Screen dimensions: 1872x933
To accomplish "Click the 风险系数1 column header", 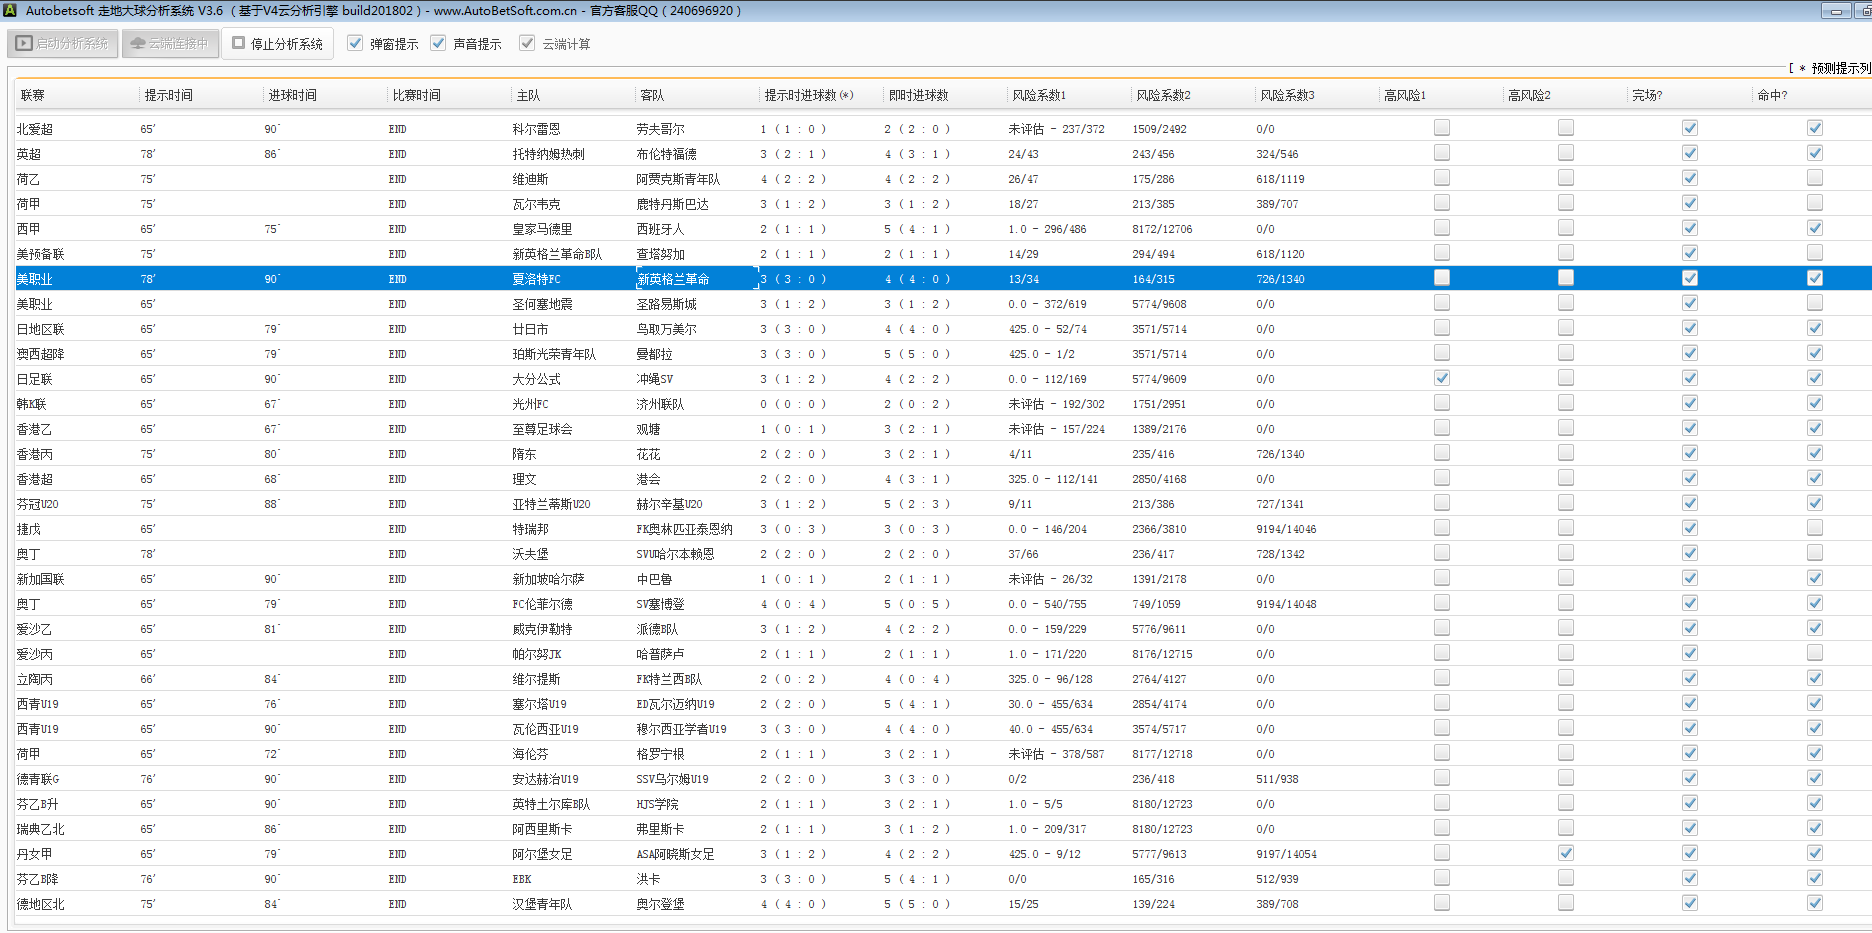I will point(1039,95).
